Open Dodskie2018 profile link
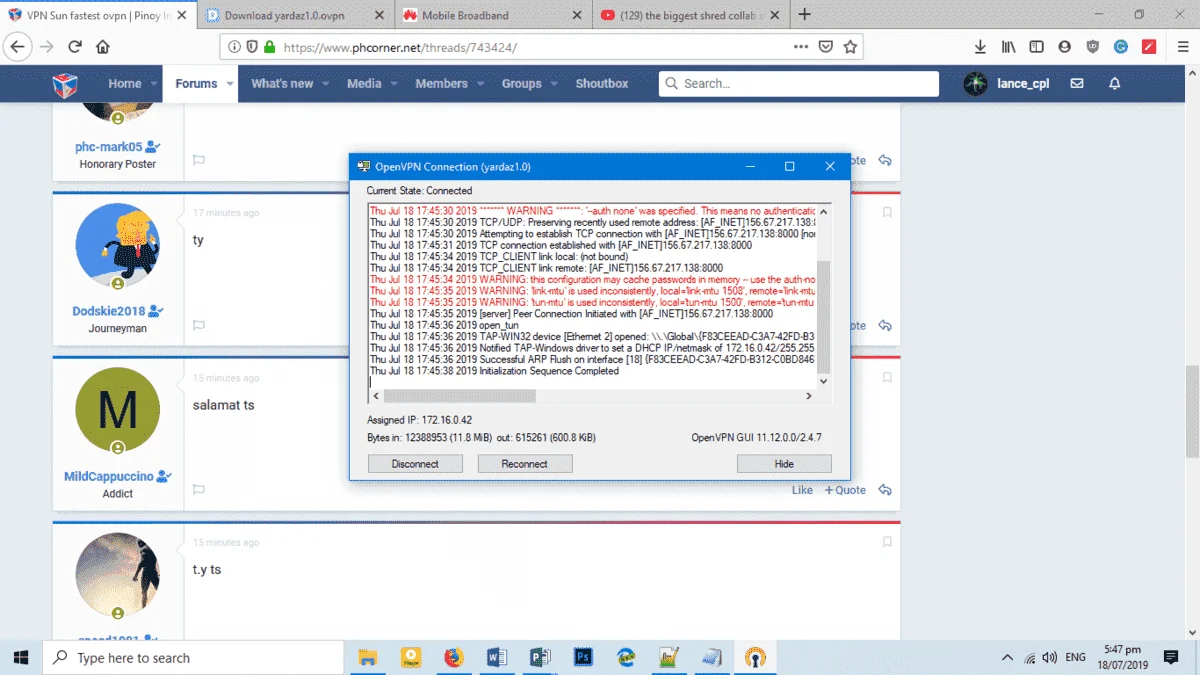The image size is (1200, 675). click(109, 311)
